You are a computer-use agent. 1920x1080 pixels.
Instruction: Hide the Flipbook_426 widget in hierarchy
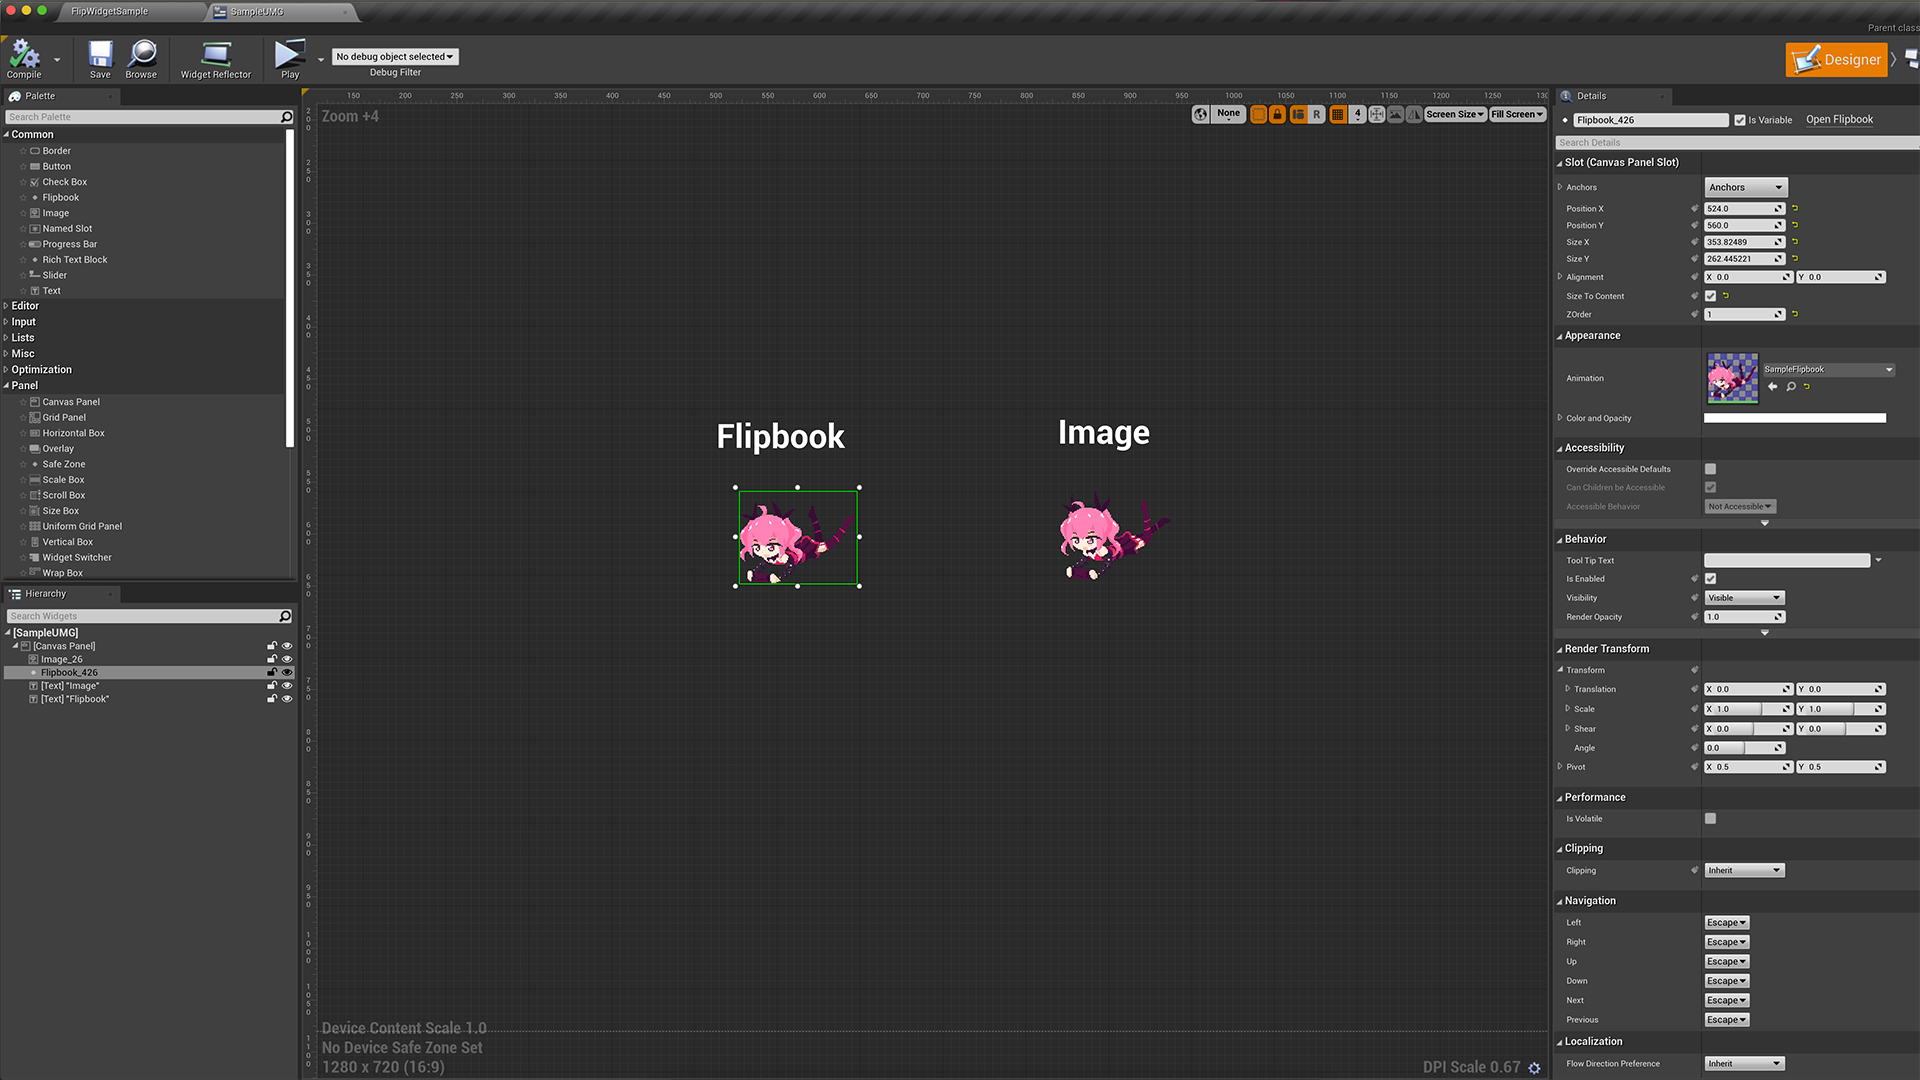coord(287,672)
